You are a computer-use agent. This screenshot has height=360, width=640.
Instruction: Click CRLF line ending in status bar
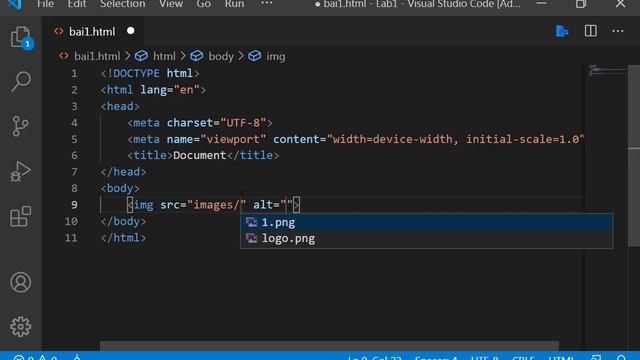click(523, 357)
